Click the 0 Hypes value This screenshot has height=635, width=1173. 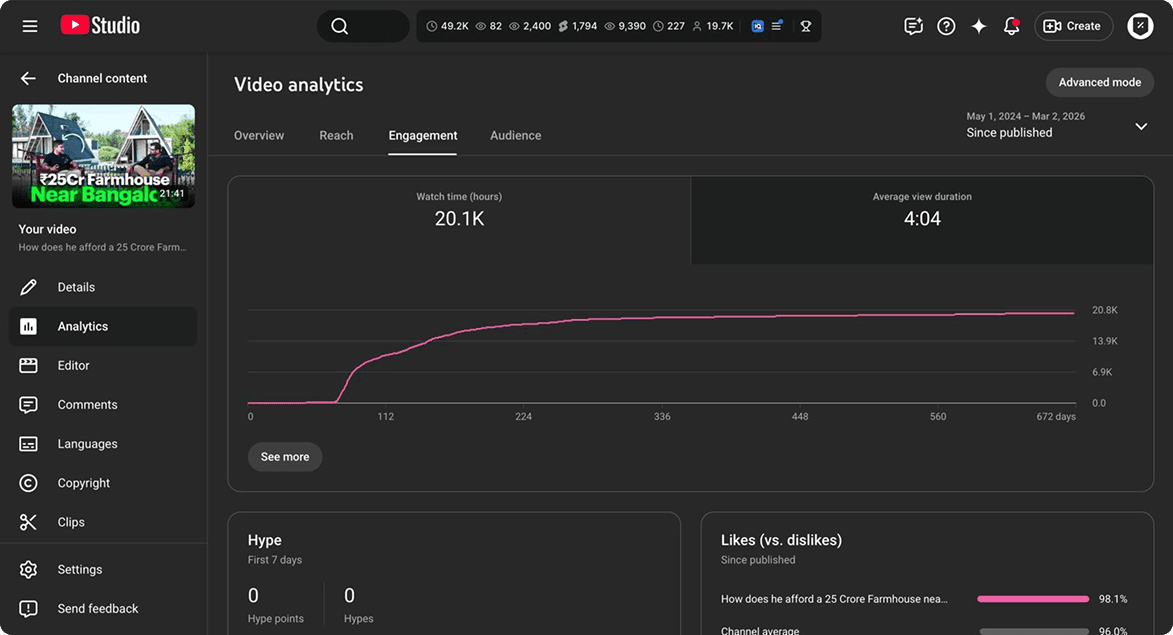coord(349,595)
